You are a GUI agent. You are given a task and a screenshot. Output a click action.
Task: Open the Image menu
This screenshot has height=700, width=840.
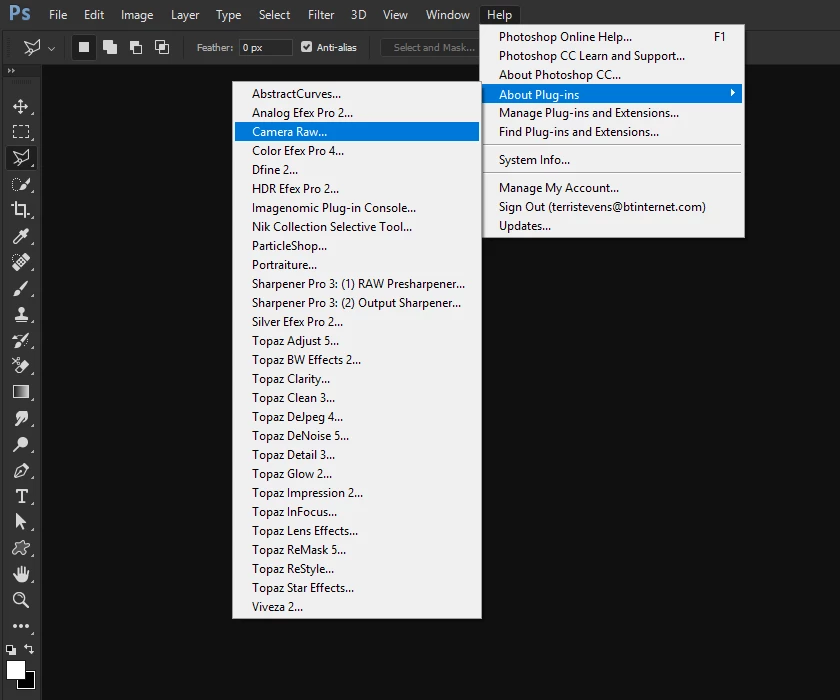coord(137,14)
